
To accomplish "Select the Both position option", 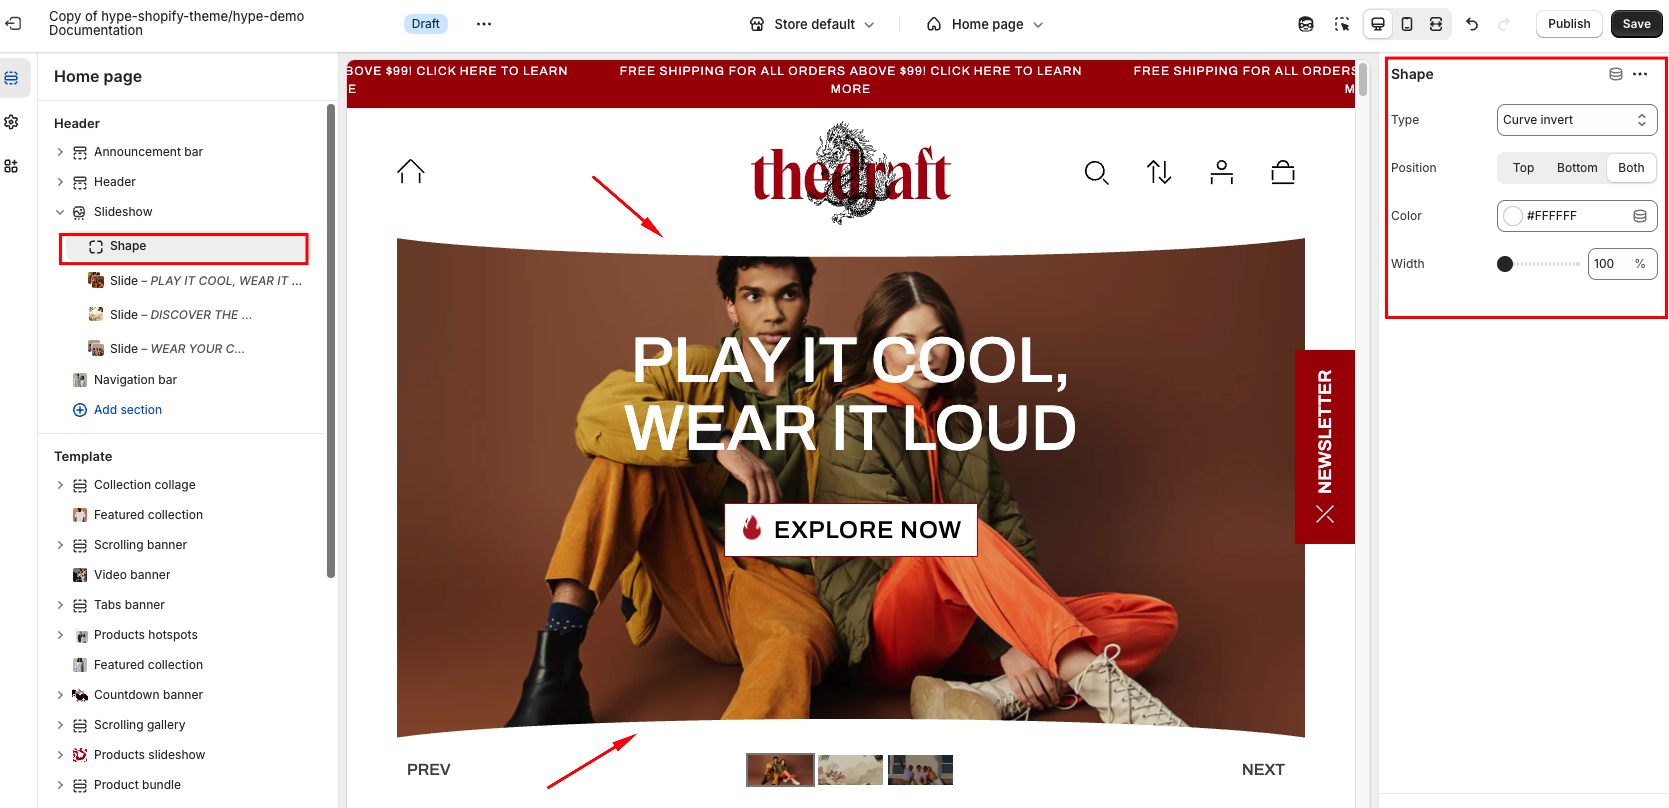I will coord(1631,168).
